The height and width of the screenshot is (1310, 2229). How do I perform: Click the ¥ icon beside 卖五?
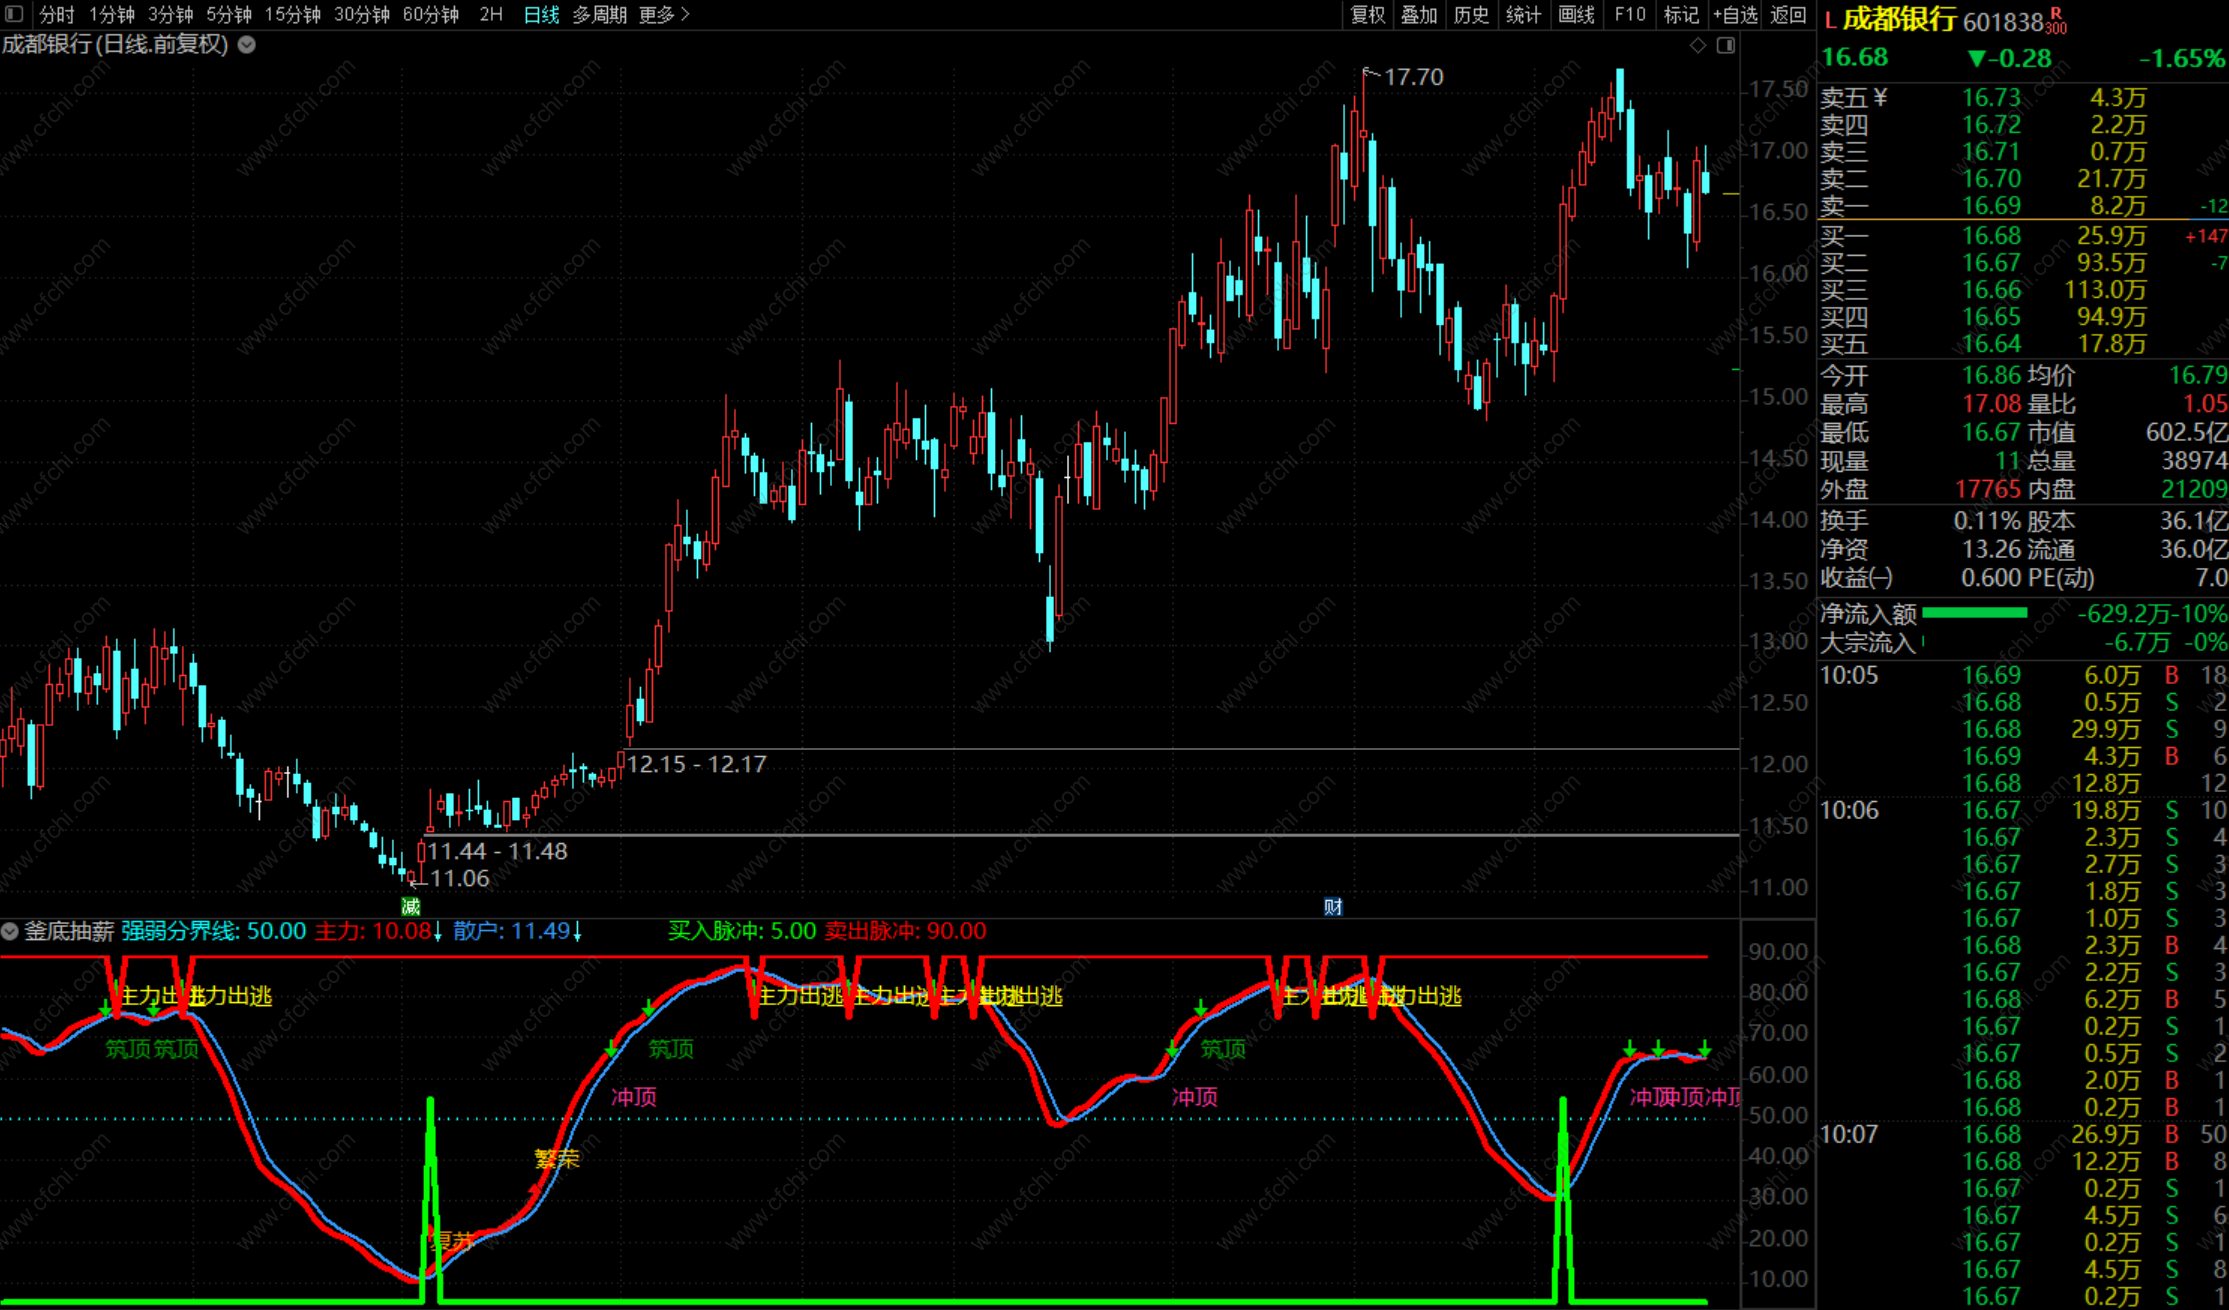[1880, 97]
